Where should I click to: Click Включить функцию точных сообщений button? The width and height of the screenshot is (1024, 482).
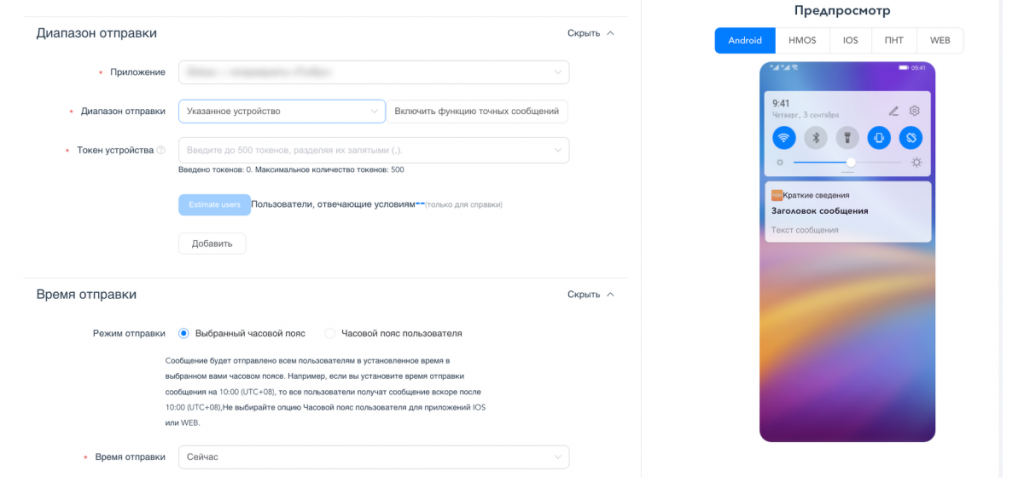[x=477, y=111]
